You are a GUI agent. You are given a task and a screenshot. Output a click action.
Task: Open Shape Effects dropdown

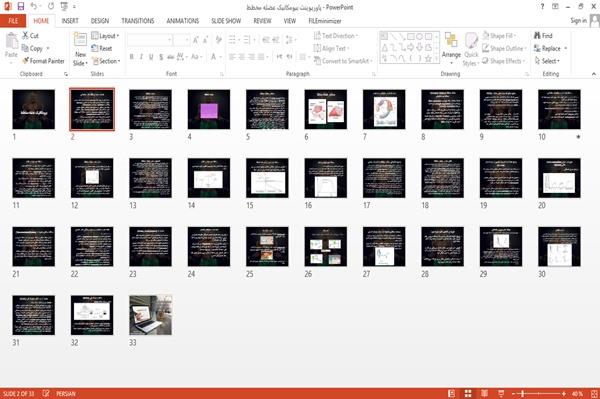pos(503,61)
